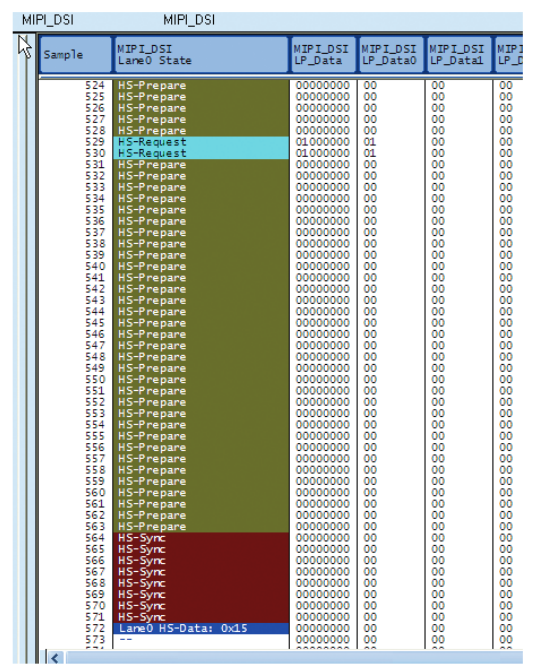This screenshot has height=672, width=543.
Task: Click sample number 545
Action: 95,323
